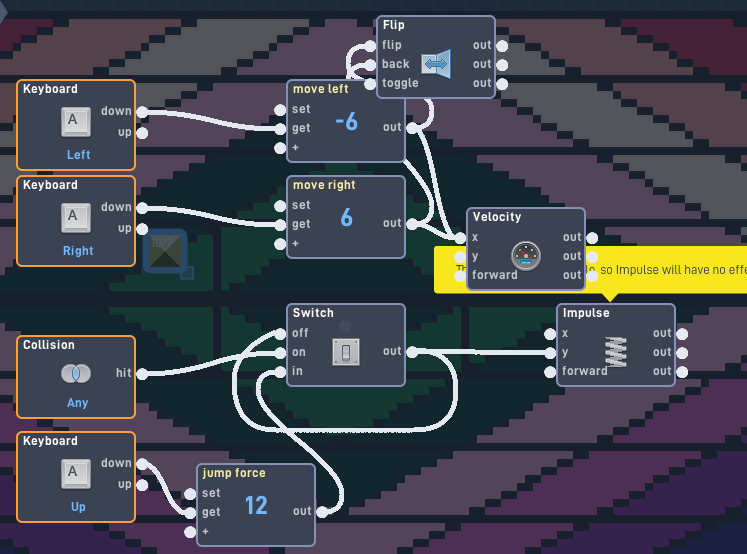Click the Flip double-arrow icon

pos(436,64)
